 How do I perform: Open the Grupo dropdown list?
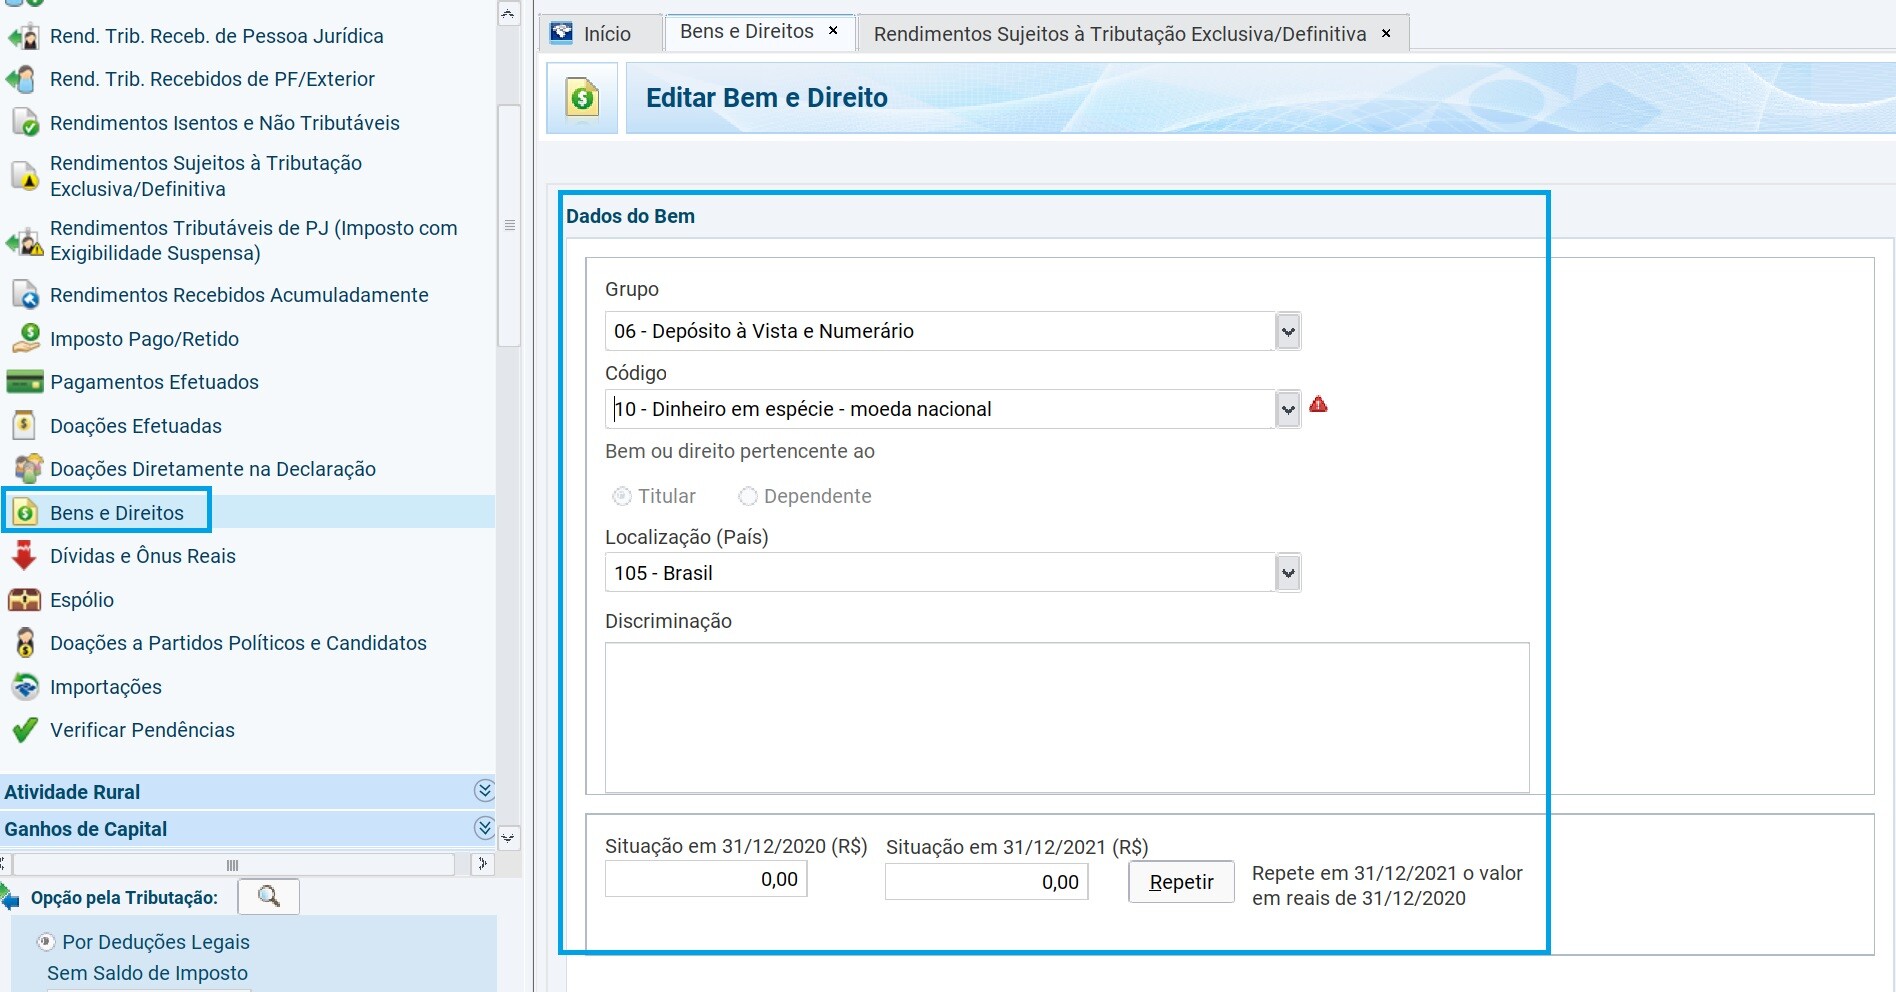(1288, 331)
